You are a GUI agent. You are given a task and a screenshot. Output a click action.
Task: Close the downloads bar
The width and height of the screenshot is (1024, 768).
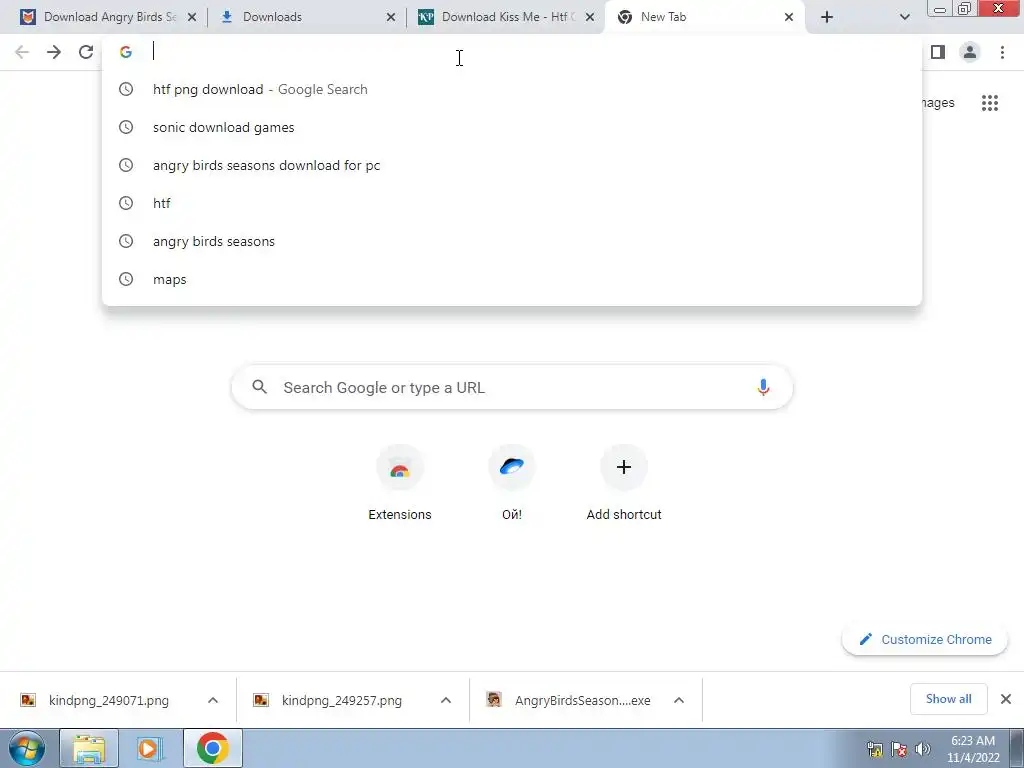1006,699
